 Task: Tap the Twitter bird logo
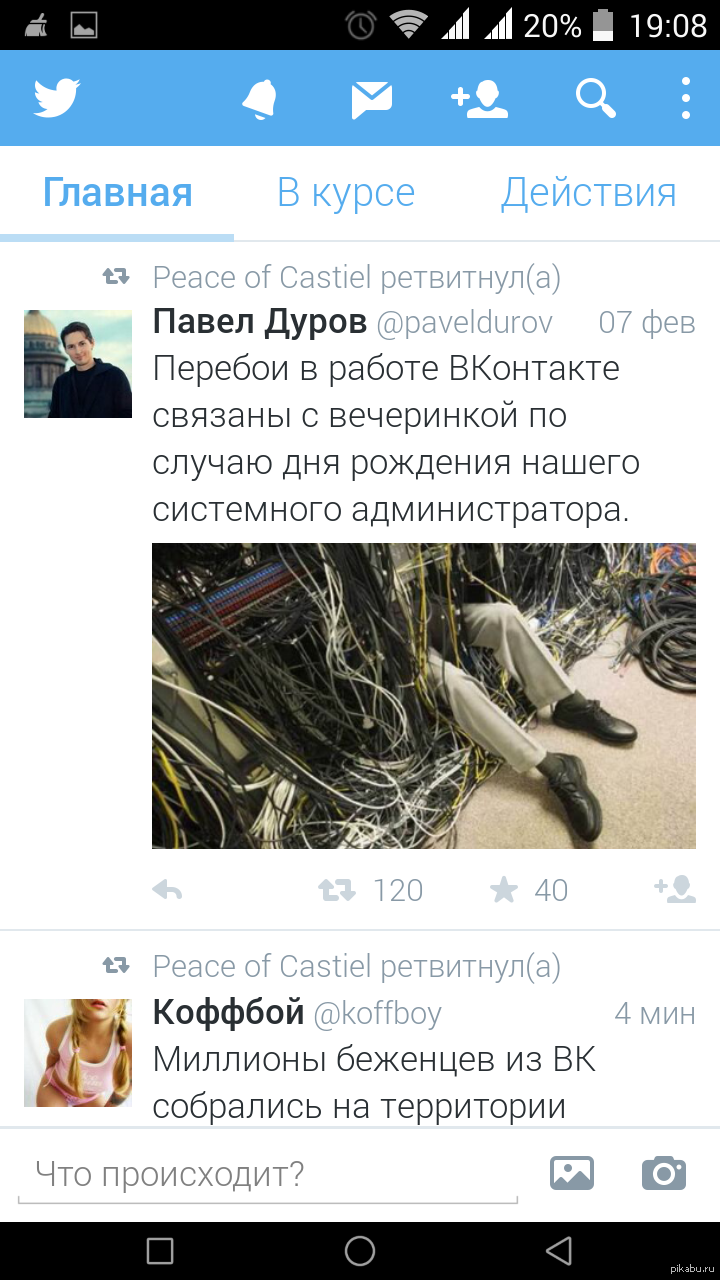(57, 98)
